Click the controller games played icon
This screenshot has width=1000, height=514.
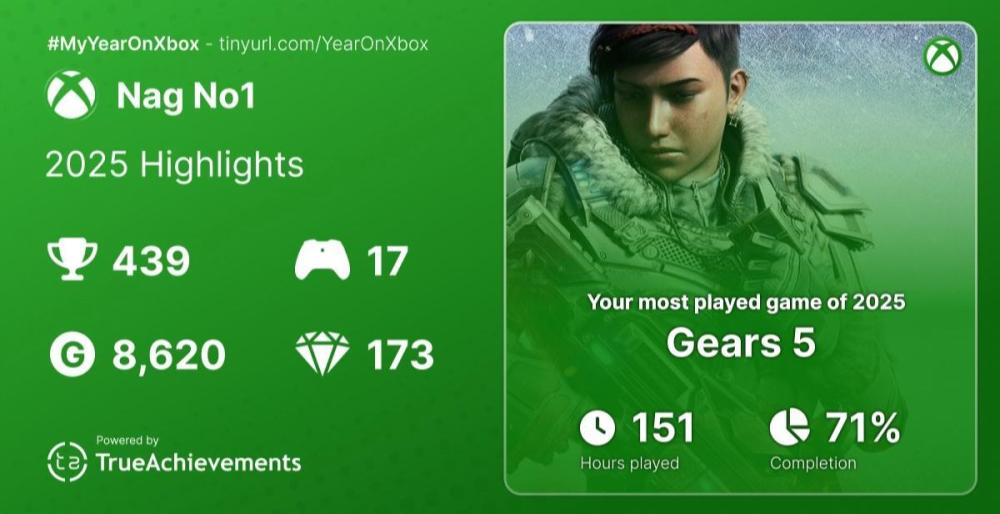click(x=322, y=261)
